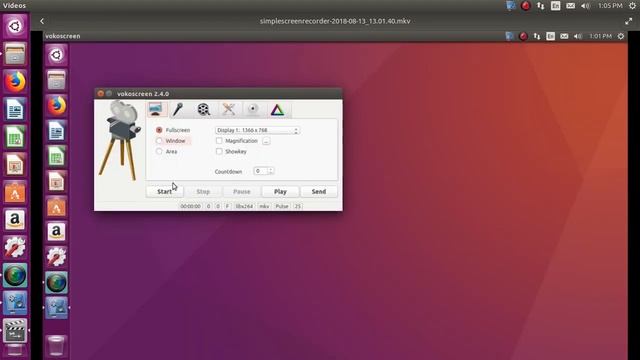The width and height of the screenshot is (640, 360).
Task: Go back using the Videos back arrow
Action: point(42,21)
